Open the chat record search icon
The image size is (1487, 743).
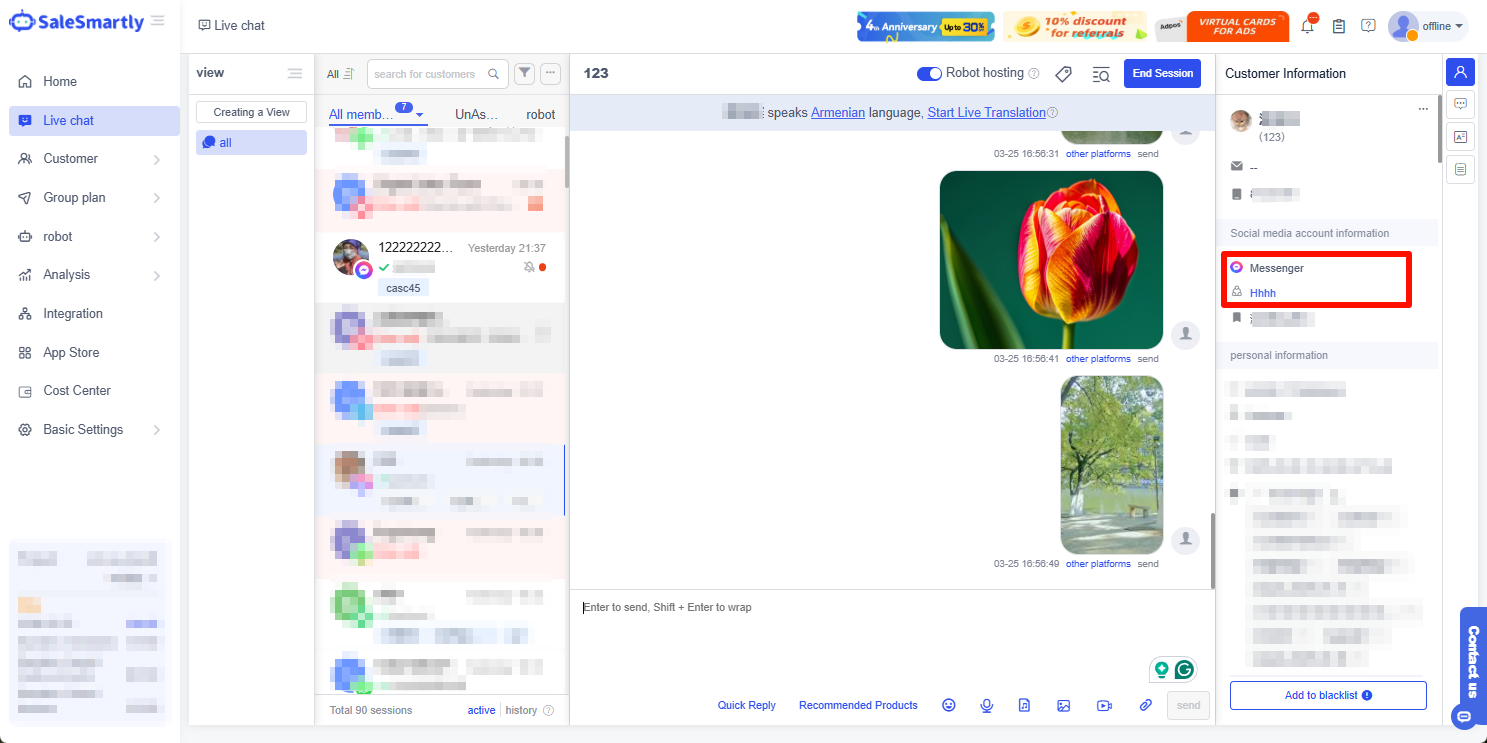(1101, 74)
